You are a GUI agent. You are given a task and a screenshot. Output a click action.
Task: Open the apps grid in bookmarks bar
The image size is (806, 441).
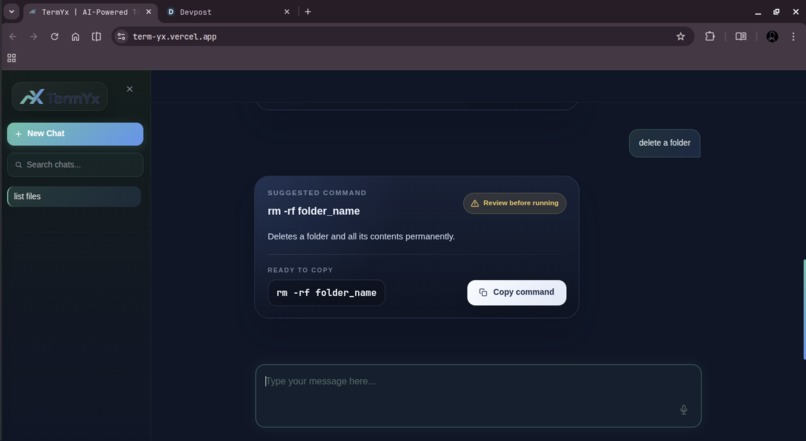click(12, 58)
